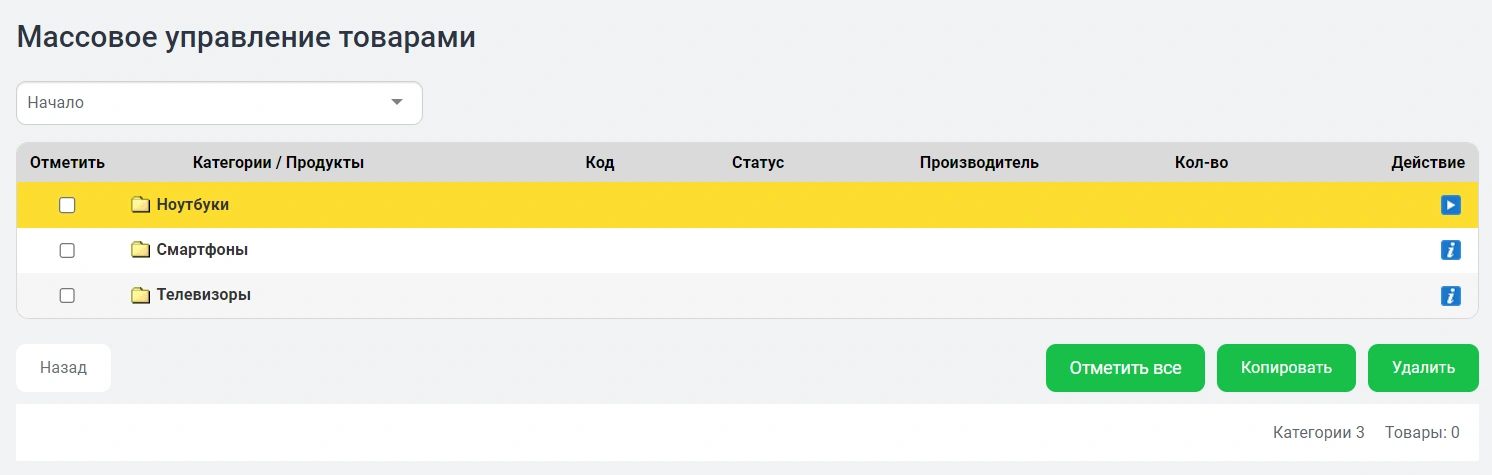
Task: Open the Ноутбуки category
Action: coord(193,205)
